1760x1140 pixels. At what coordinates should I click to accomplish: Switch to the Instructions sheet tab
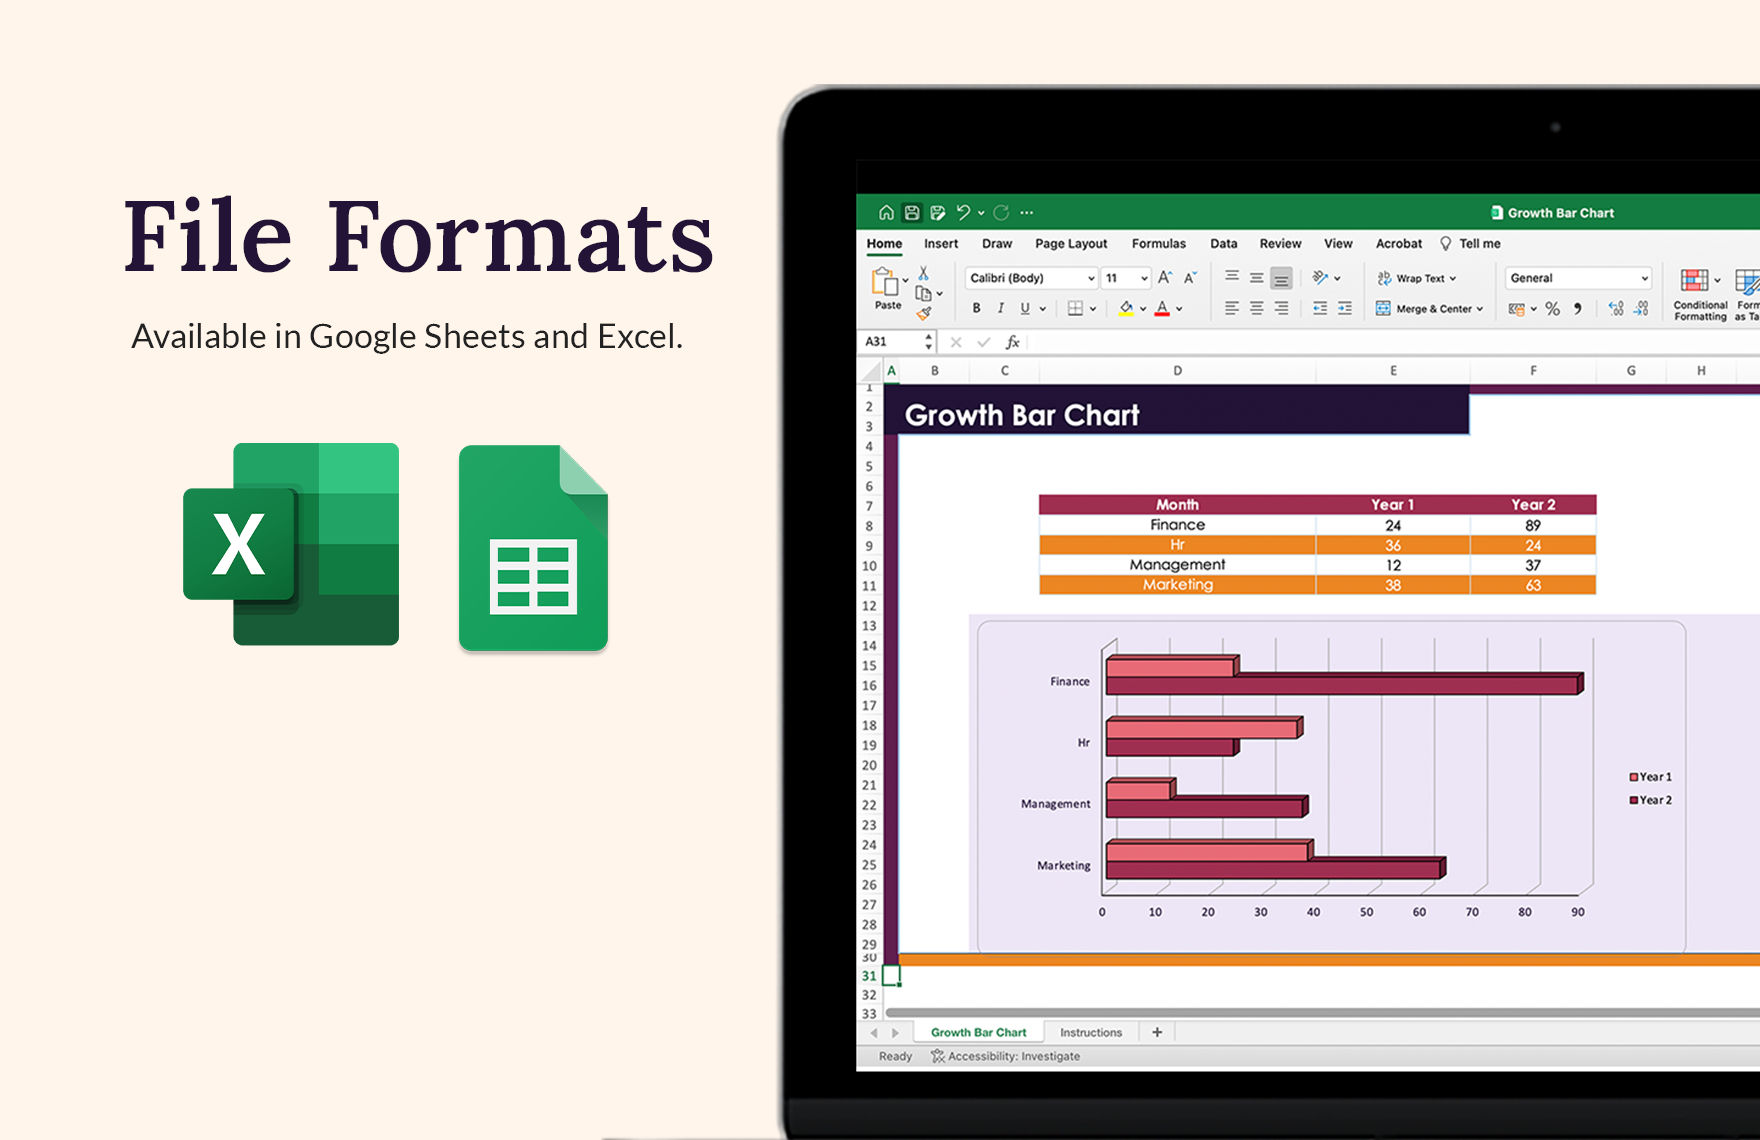[1091, 1032]
